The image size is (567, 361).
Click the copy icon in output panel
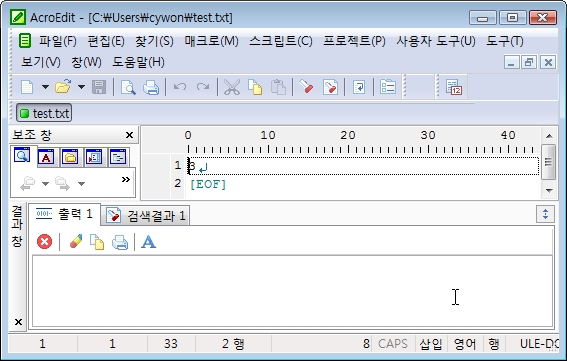point(97,242)
